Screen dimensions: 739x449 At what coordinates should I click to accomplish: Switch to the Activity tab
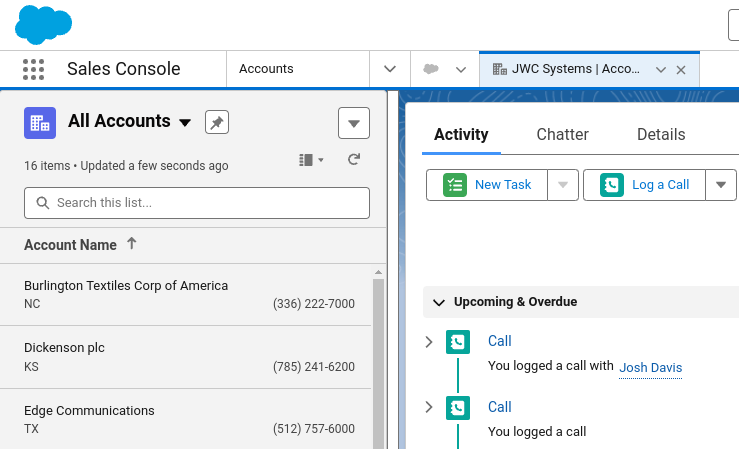461,135
